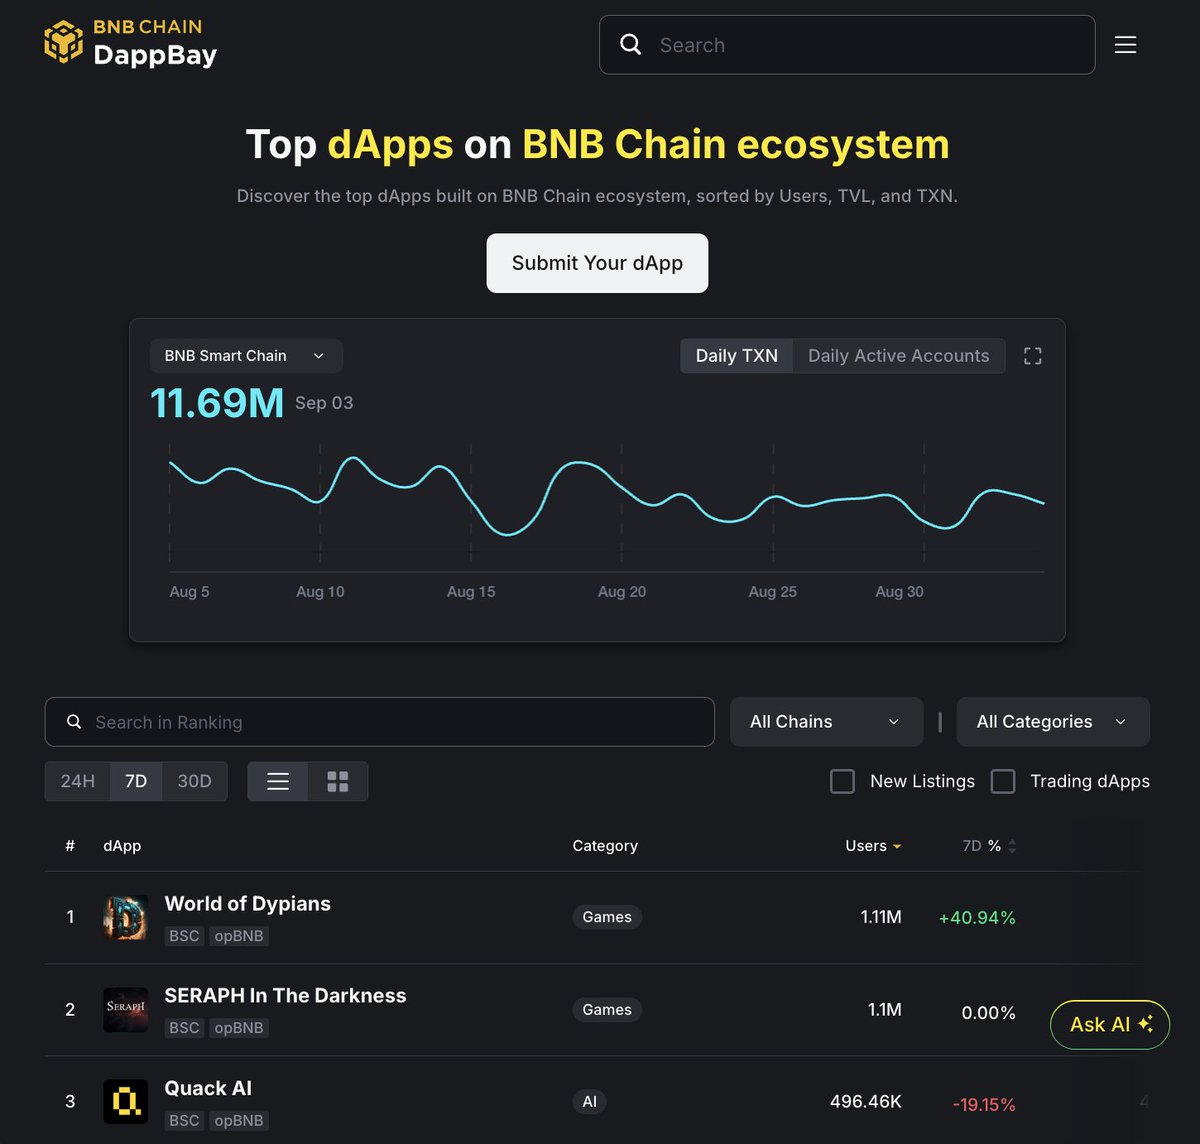The height and width of the screenshot is (1144, 1200).
Task: Click the magnifier icon in the top search bar
Action: click(631, 45)
